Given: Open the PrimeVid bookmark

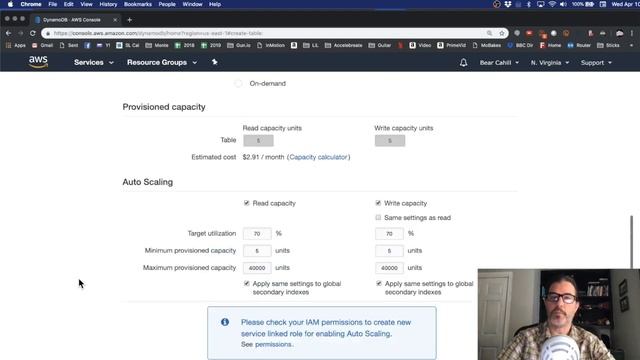Looking at the screenshot, I should pyautogui.click(x=451, y=45).
